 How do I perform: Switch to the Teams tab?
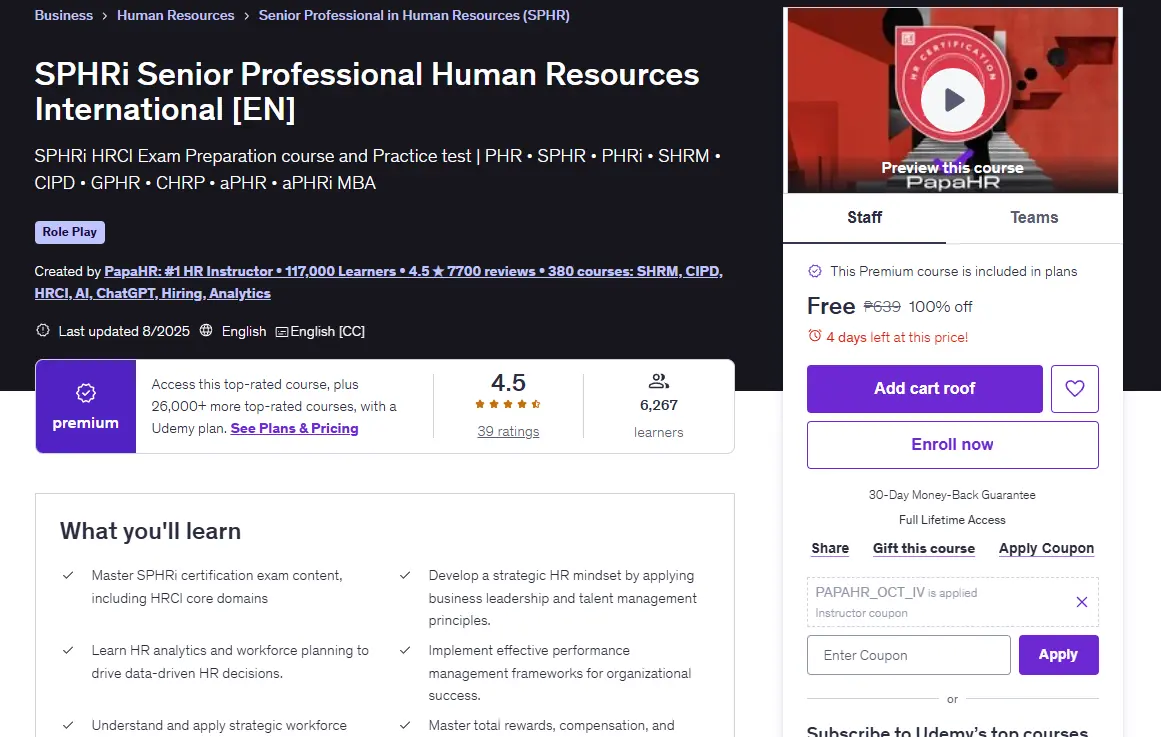coord(1034,218)
